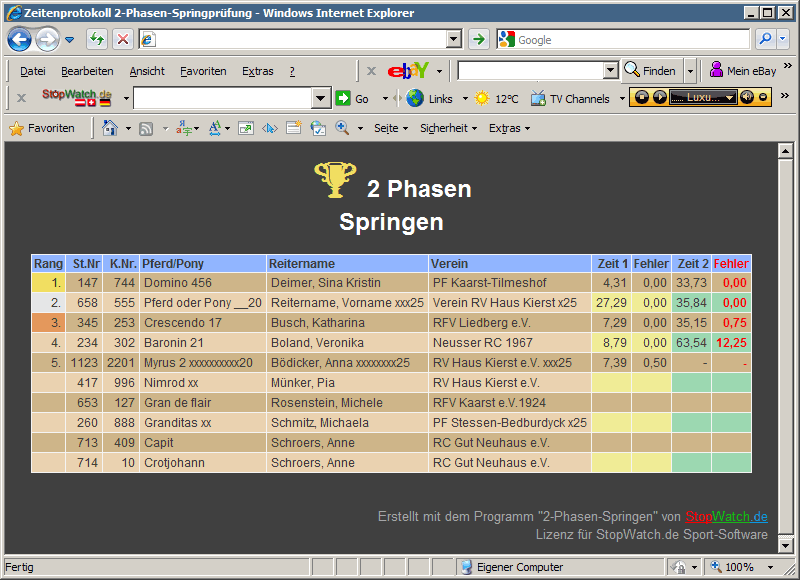Open the Datei menu

33,71
